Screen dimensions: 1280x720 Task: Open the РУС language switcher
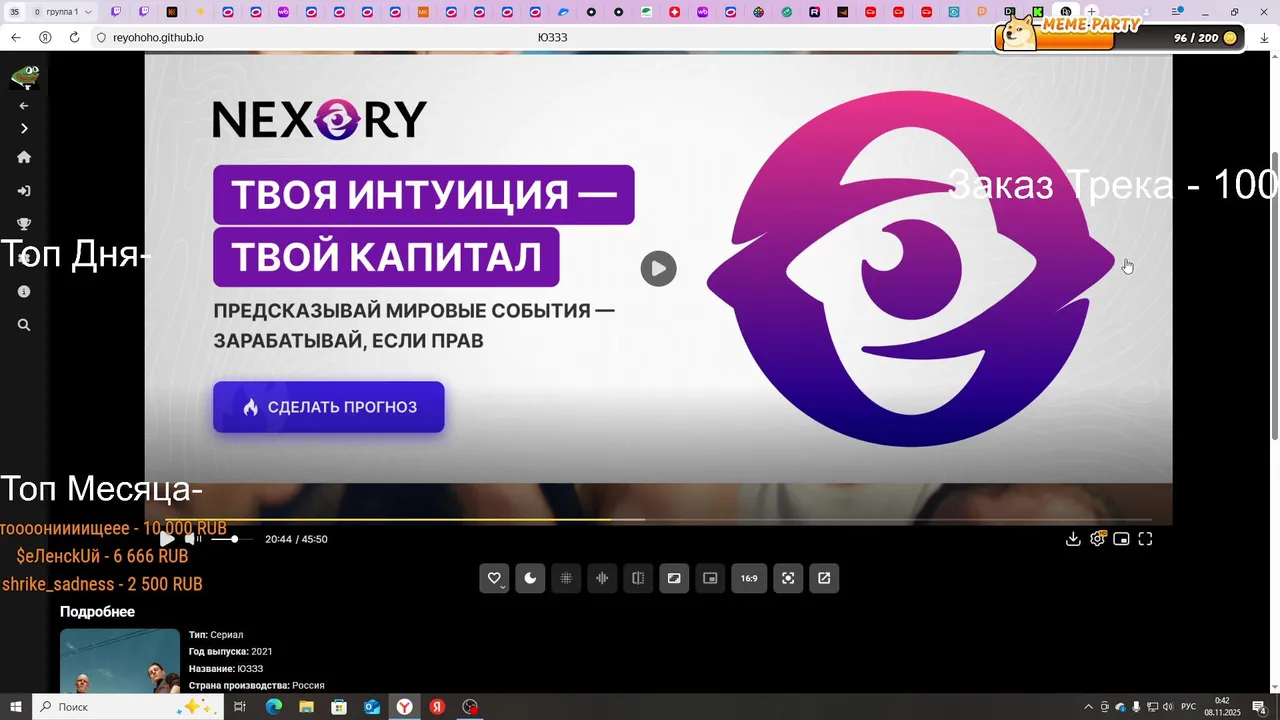(x=1189, y=707)
